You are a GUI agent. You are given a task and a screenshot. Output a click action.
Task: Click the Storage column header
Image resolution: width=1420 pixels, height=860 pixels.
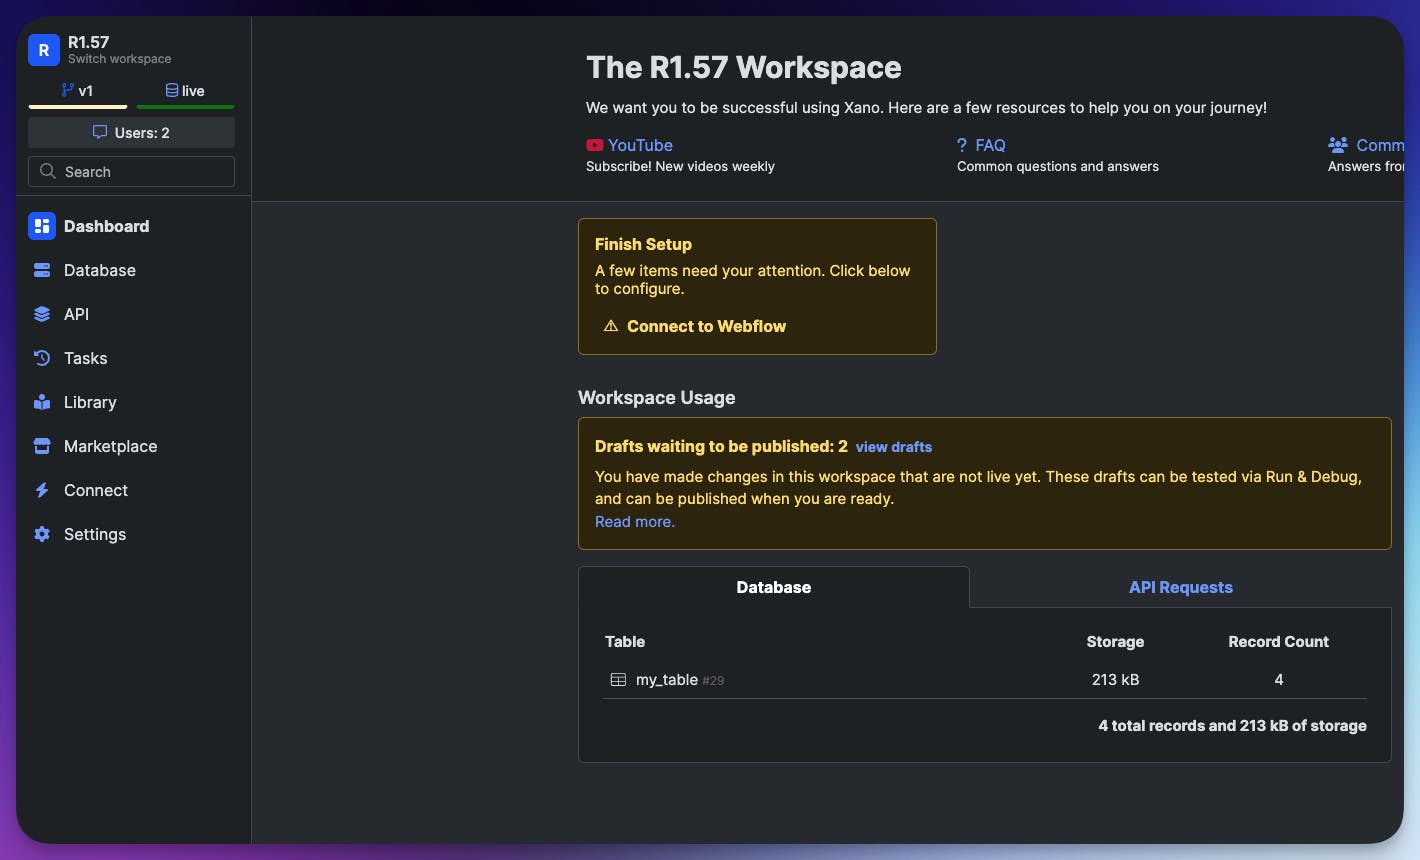[1115, 642]
